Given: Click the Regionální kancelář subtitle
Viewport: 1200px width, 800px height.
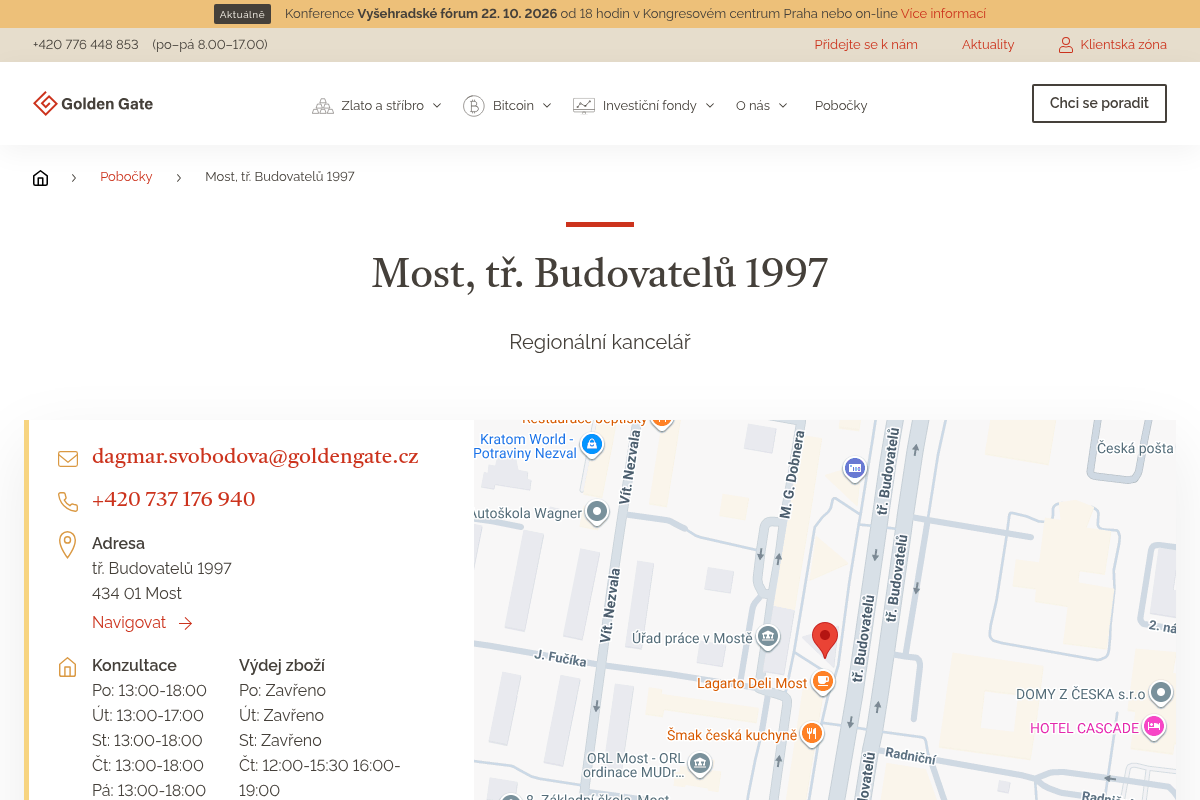Looking at the screenshot, I should (600, 342).
